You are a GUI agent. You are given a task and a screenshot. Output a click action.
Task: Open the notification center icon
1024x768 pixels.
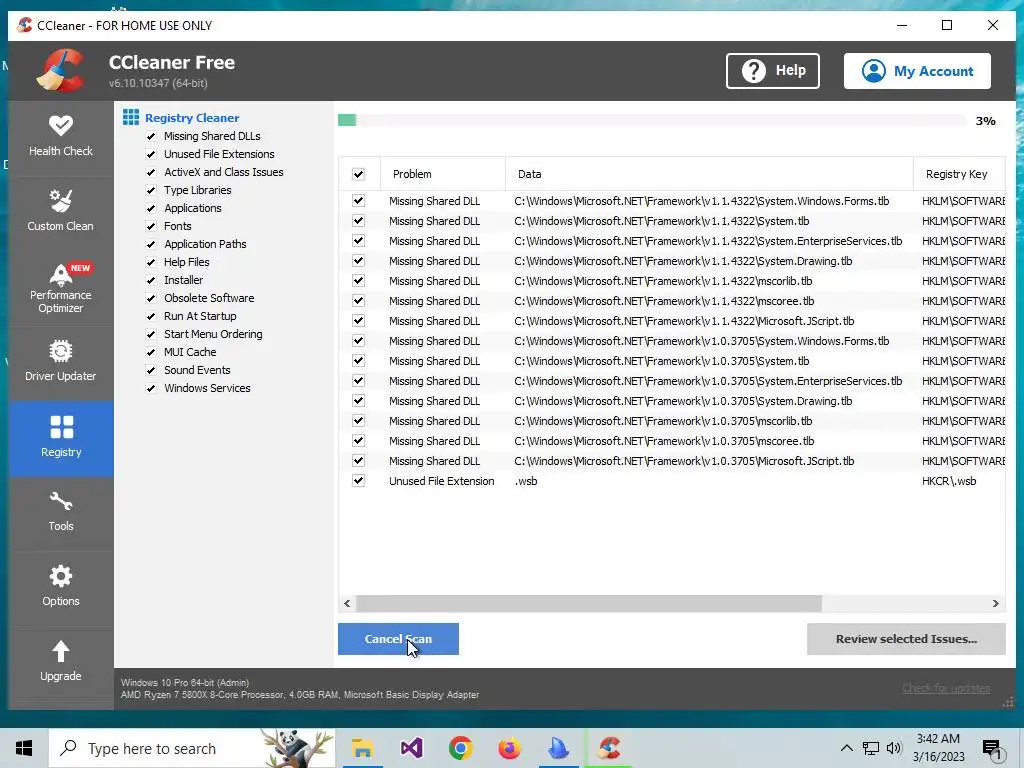993,750
